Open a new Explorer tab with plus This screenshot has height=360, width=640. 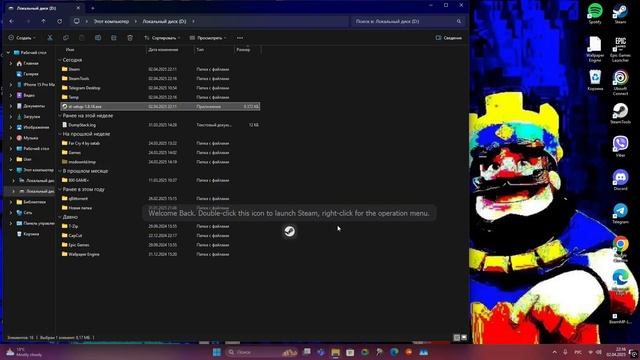[x=93, y=8]
